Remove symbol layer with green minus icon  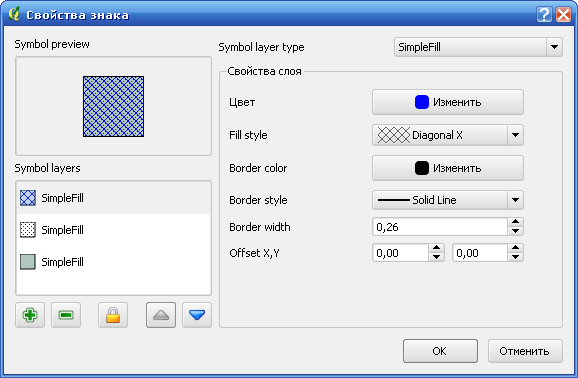pos(66,315)
